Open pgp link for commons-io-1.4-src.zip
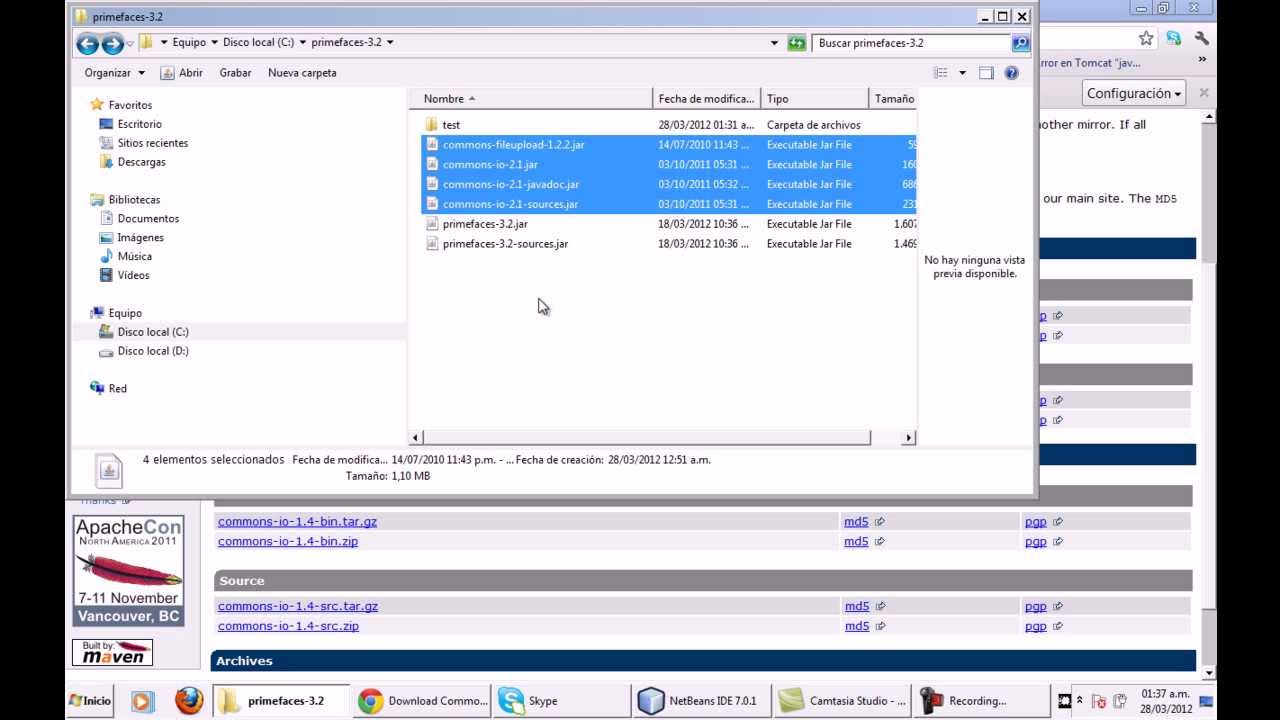1280x720 pixels. point(1035,626)
